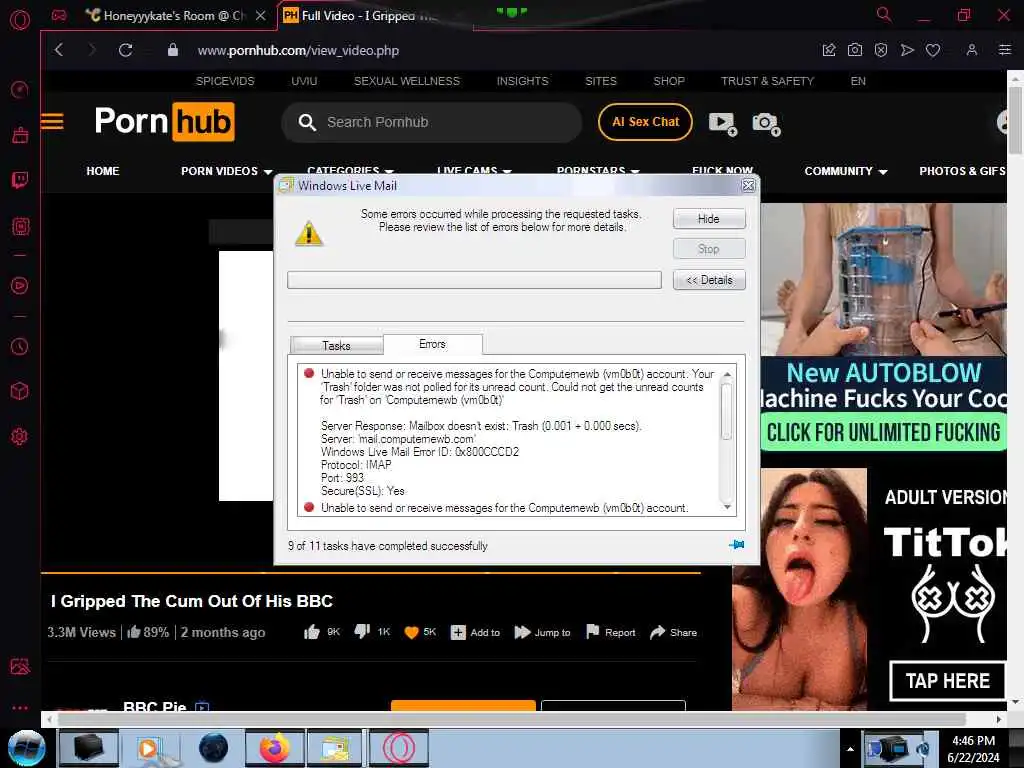Click the thumbs-up like icon
The width and height of the screenshot is (1024, 768).
pyautogui.click(x=312, y=632)
